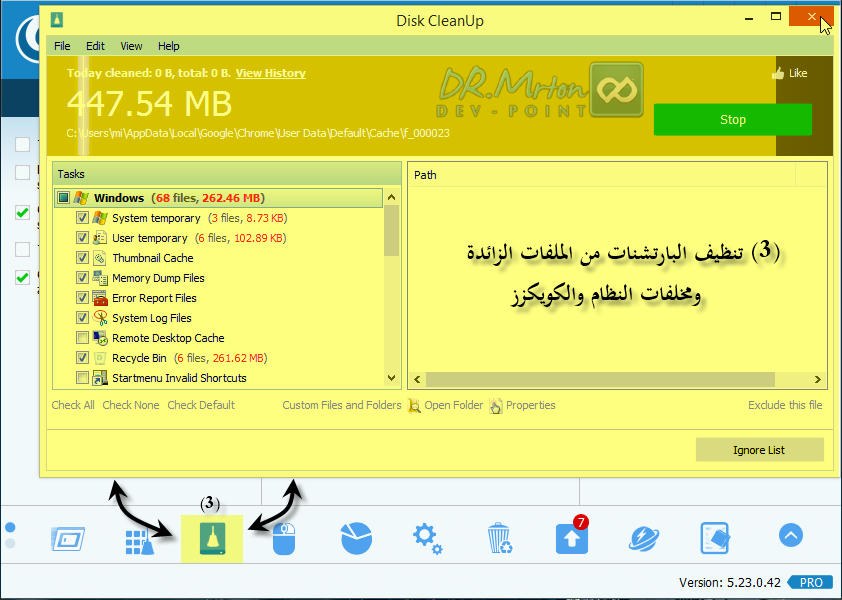842x600 pixels.
Task: Open the View History link
Action: tap(271, 73)
